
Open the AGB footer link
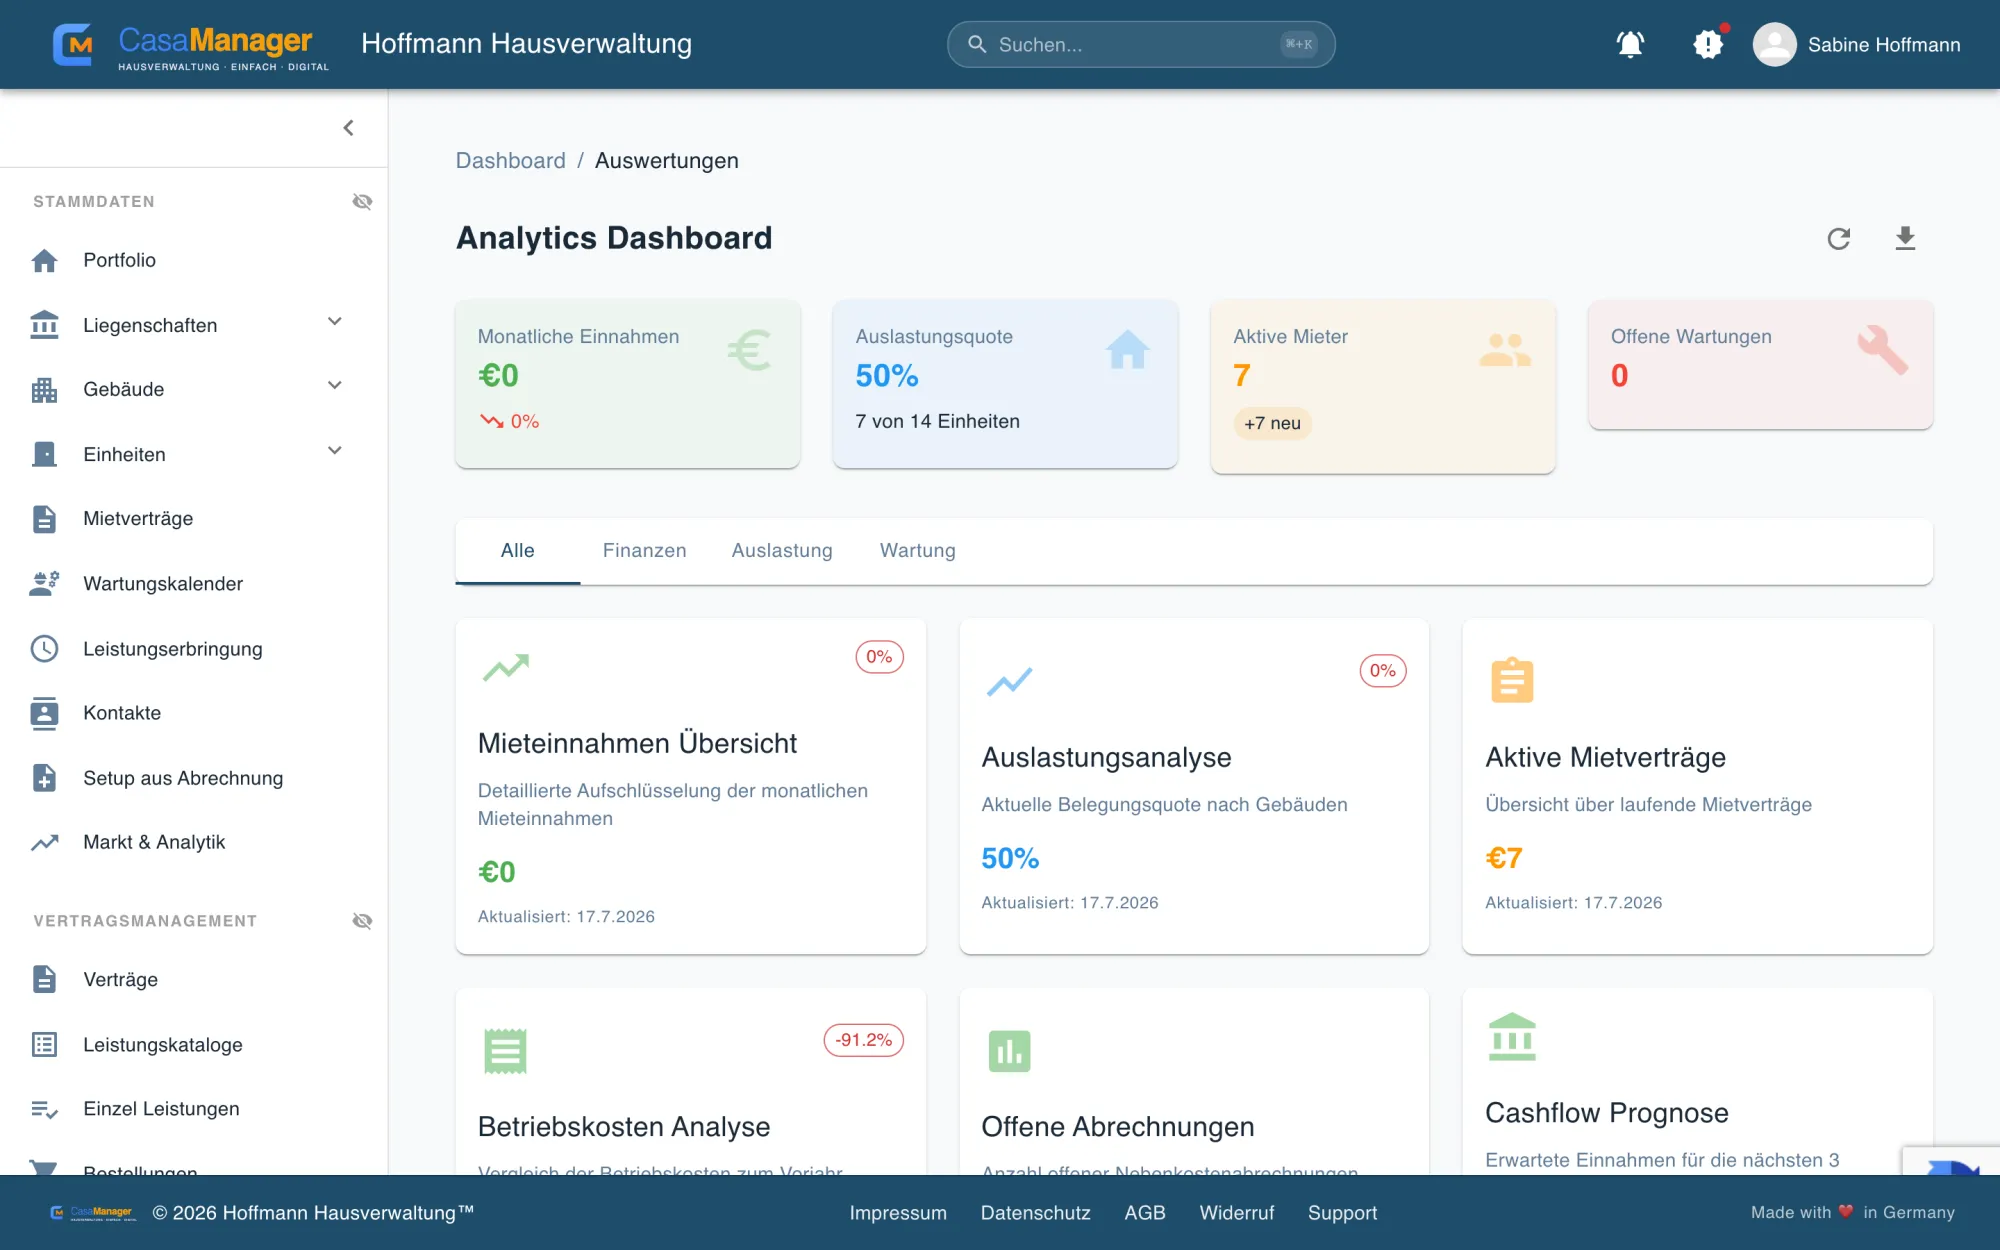point(1145,1213)
